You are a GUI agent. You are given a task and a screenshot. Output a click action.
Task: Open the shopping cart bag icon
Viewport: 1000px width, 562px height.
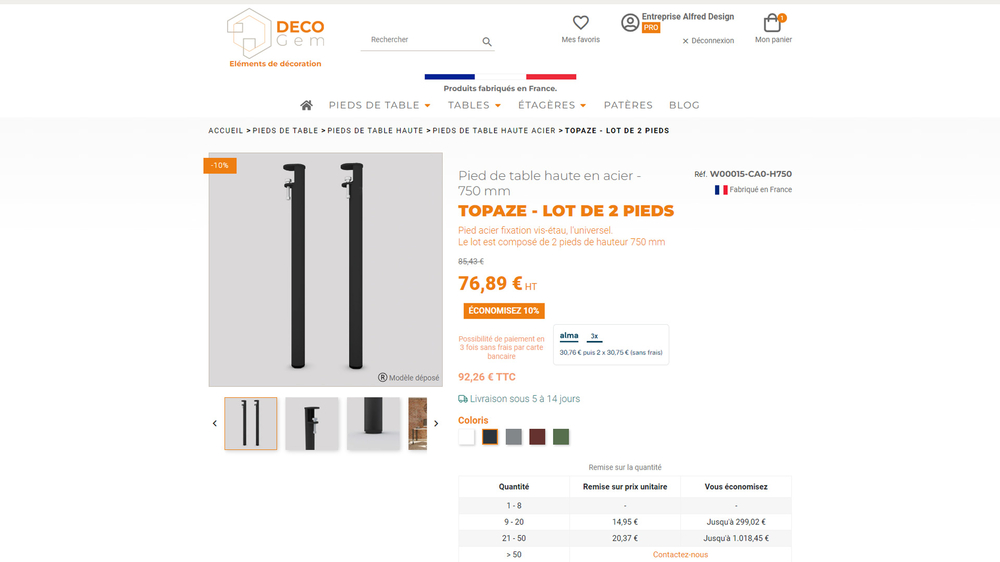[772, 23]
